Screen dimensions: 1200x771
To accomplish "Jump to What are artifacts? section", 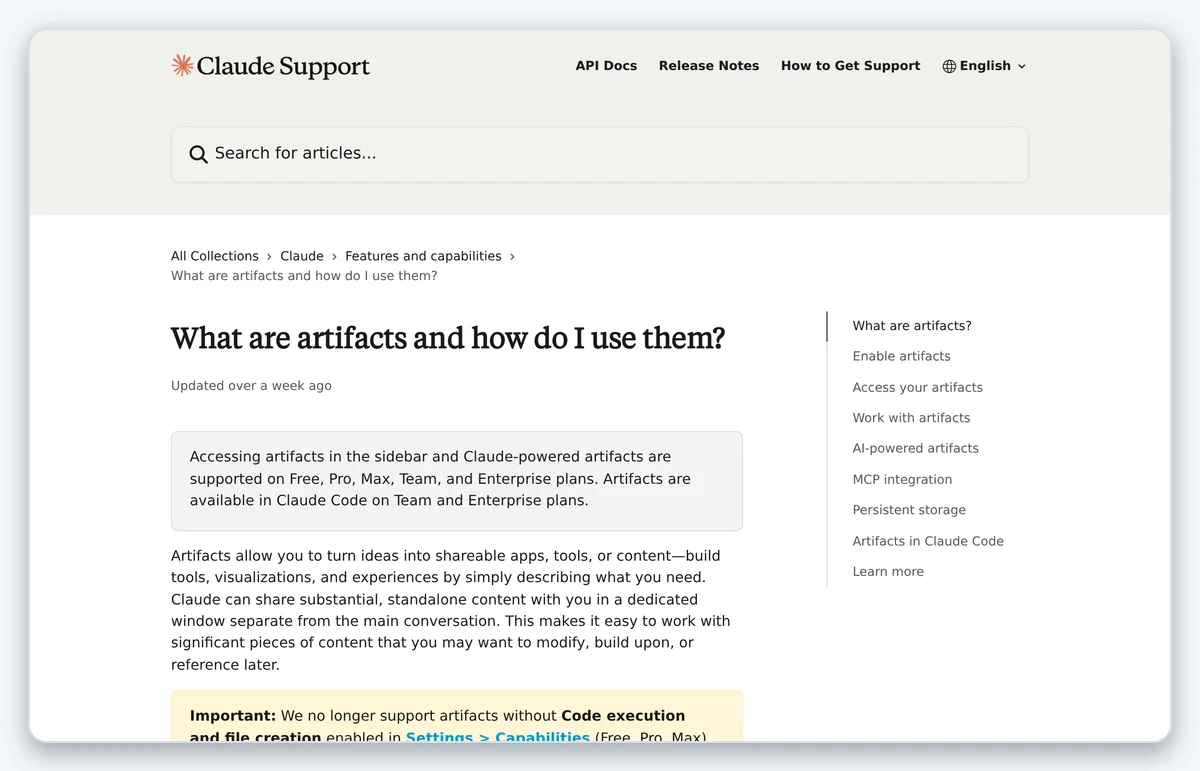I will pos(912,326).
